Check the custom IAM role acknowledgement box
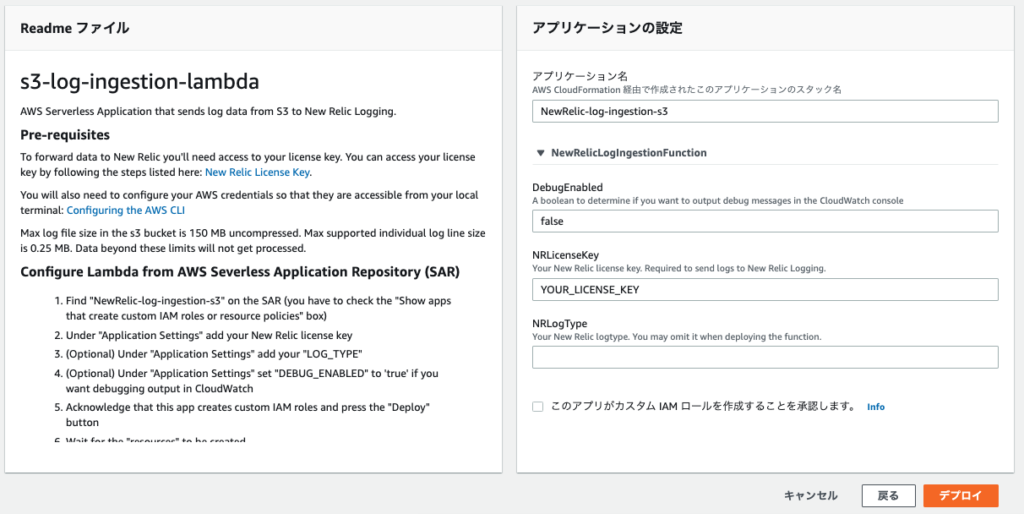1024x514 pixels. (x=537, y=406)
